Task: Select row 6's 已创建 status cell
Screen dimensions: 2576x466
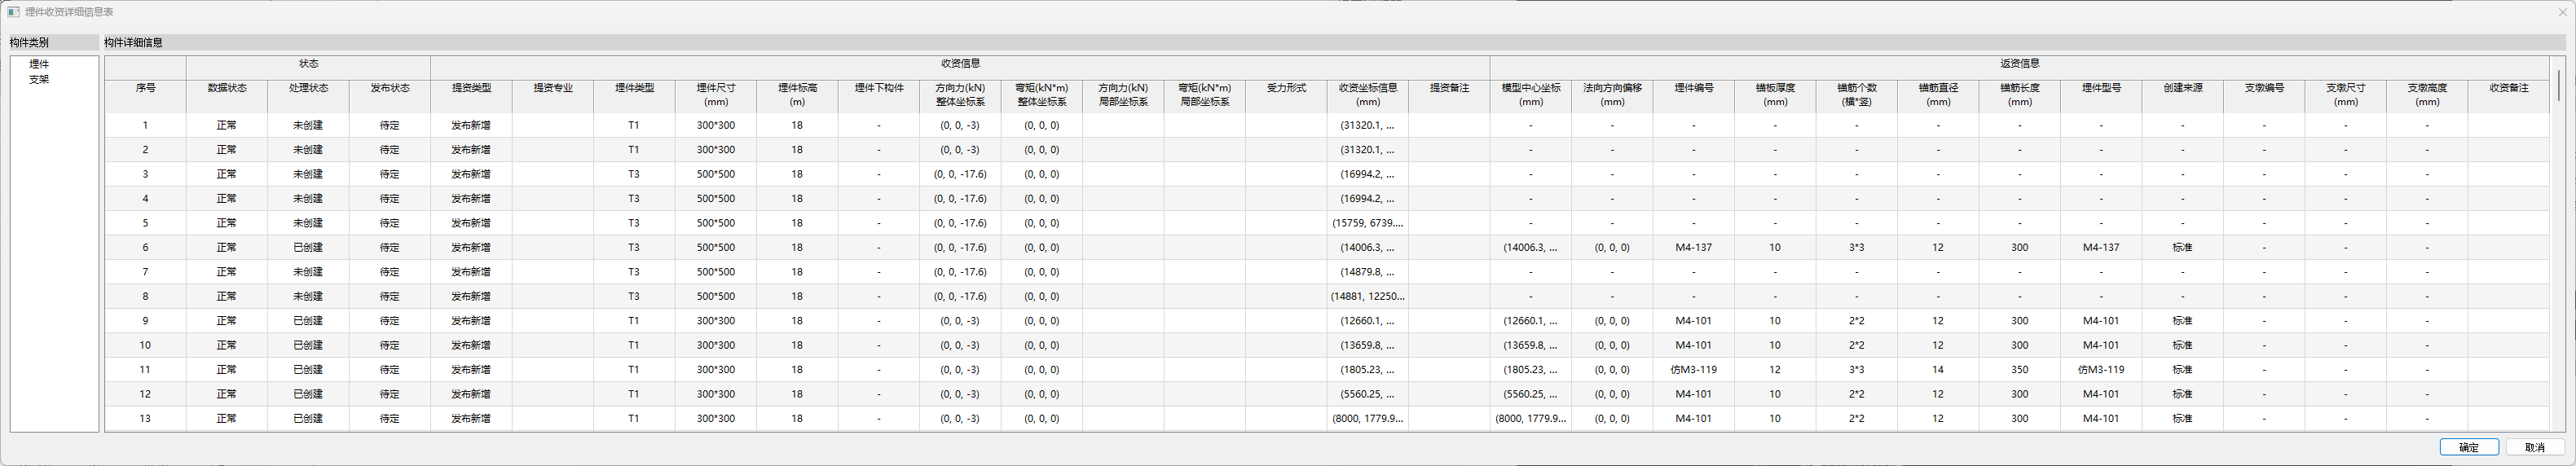Action: click(308, 248)
